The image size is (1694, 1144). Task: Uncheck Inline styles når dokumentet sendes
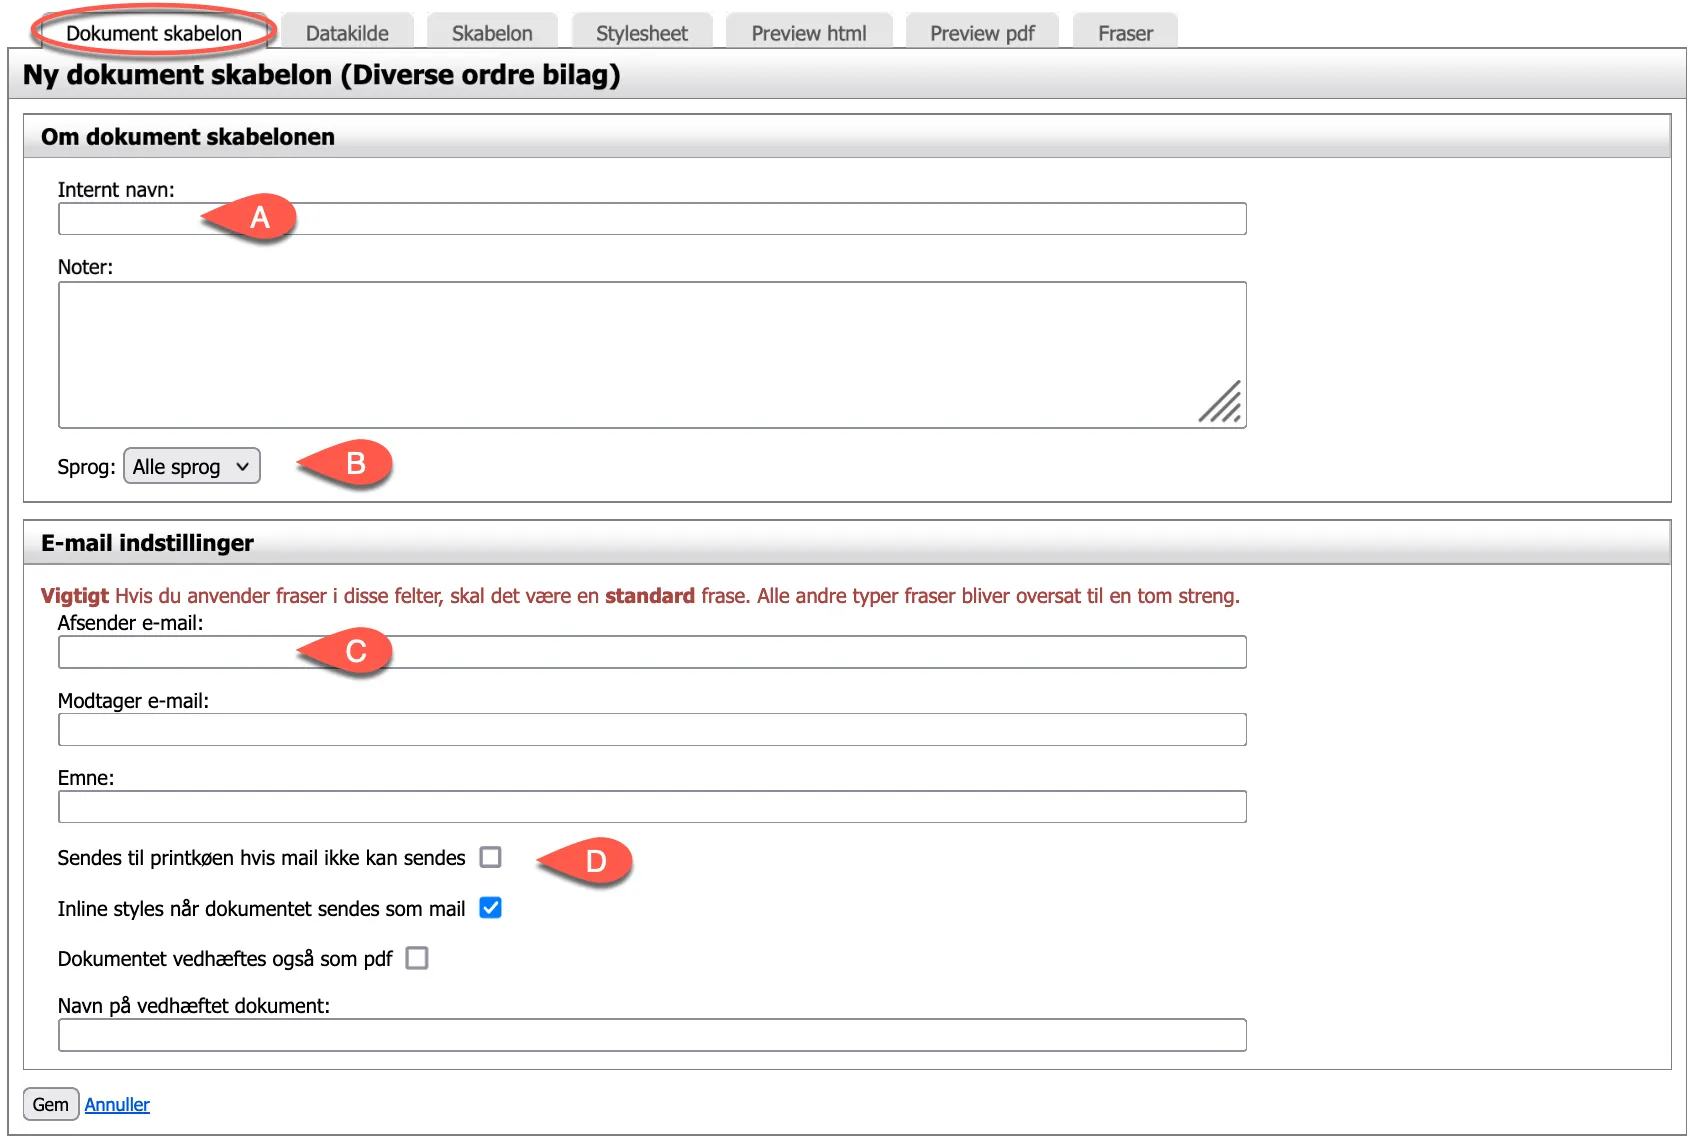point(490,908)
